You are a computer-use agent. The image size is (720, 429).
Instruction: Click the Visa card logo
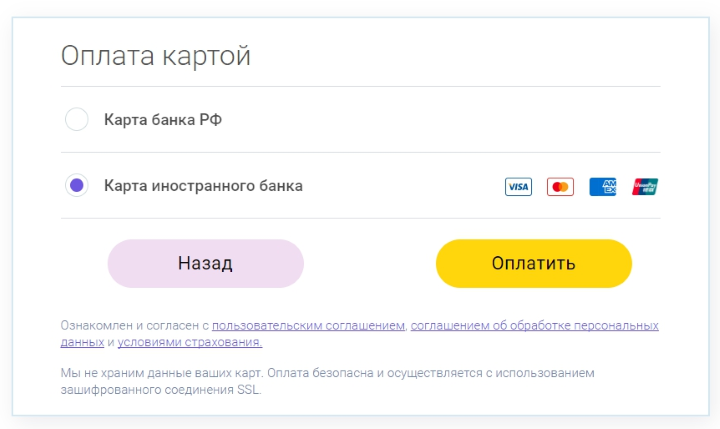pos(518,187)
